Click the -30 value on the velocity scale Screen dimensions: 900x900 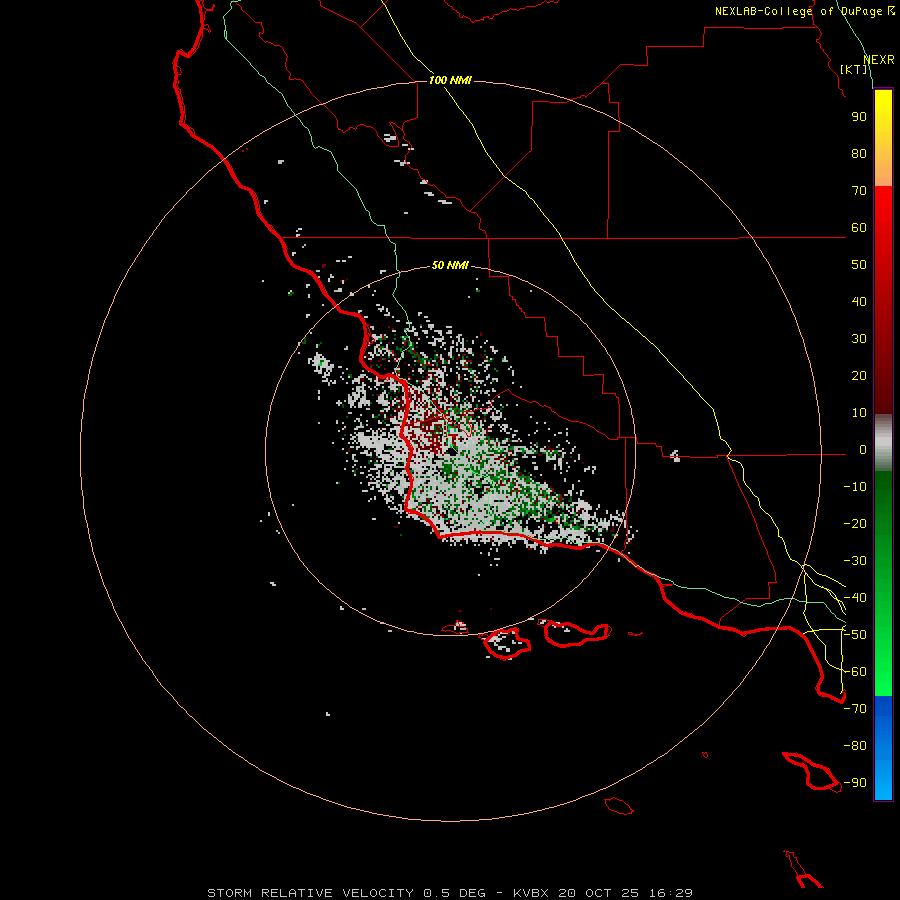[x=855, y=561]
